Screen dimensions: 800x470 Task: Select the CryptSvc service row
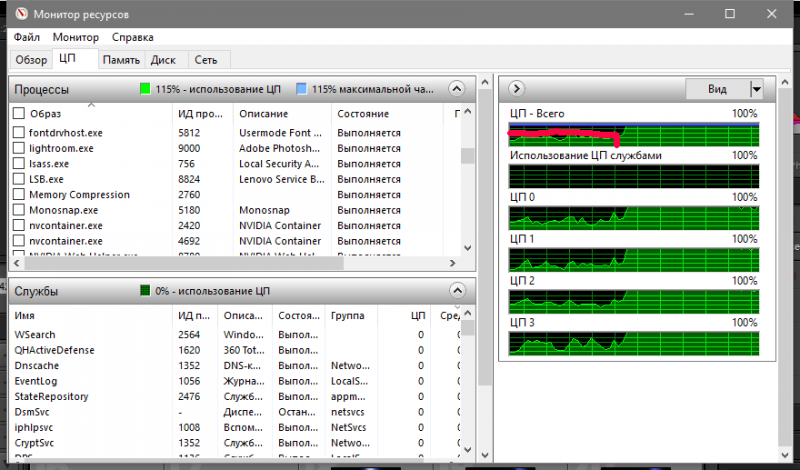[235, 442]
